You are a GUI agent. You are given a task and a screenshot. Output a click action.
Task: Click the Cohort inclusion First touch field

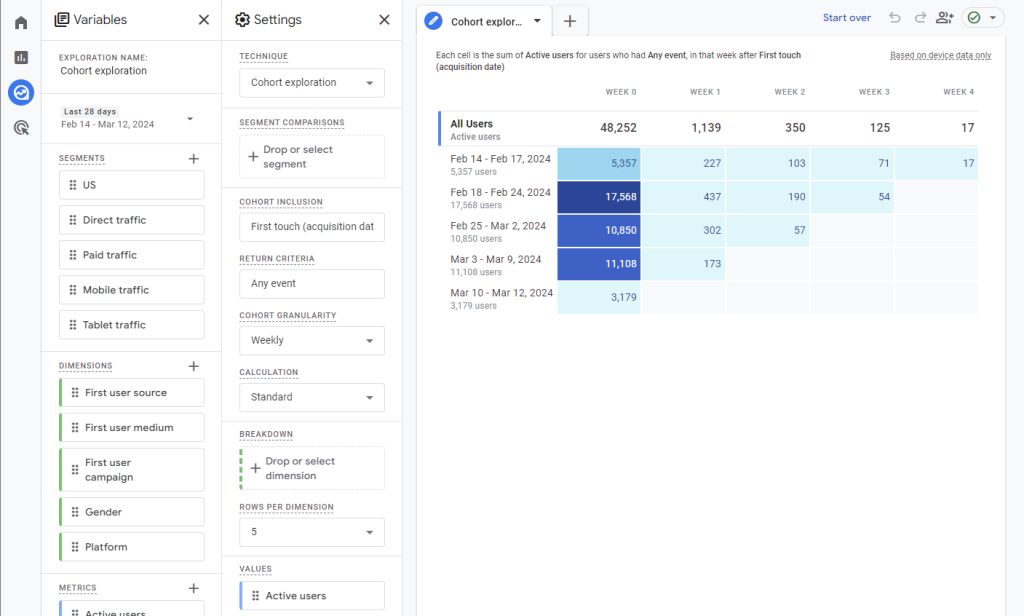[x=312, y=227]
